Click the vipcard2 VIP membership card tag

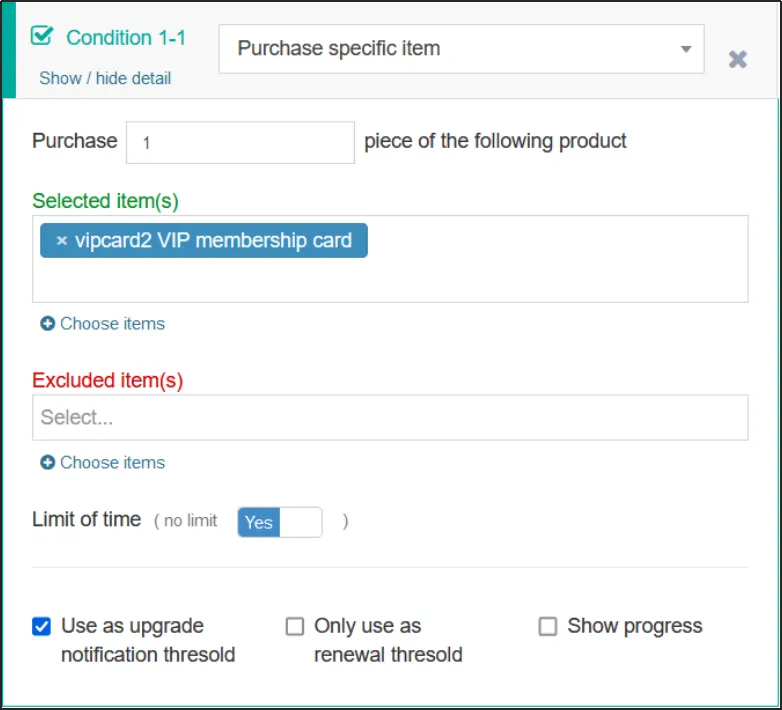213,241
